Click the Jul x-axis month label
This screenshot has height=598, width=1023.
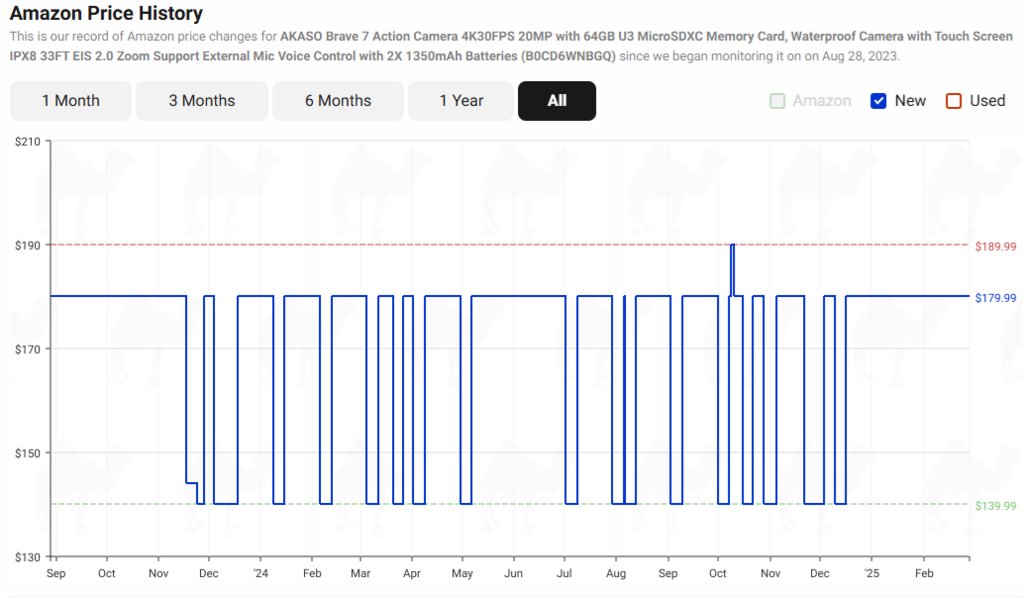(564, 573)
